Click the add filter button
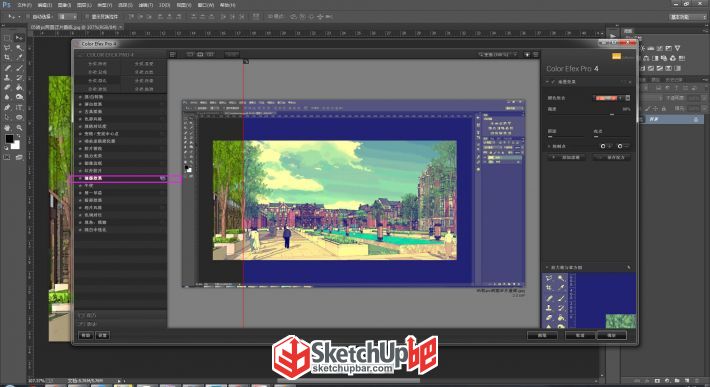Screen dimensions: 710x387 coord(566,157)
